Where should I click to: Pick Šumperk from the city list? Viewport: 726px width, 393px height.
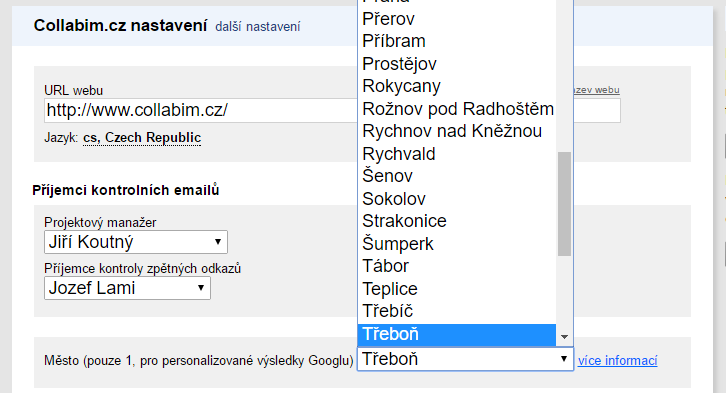(457, 243)
